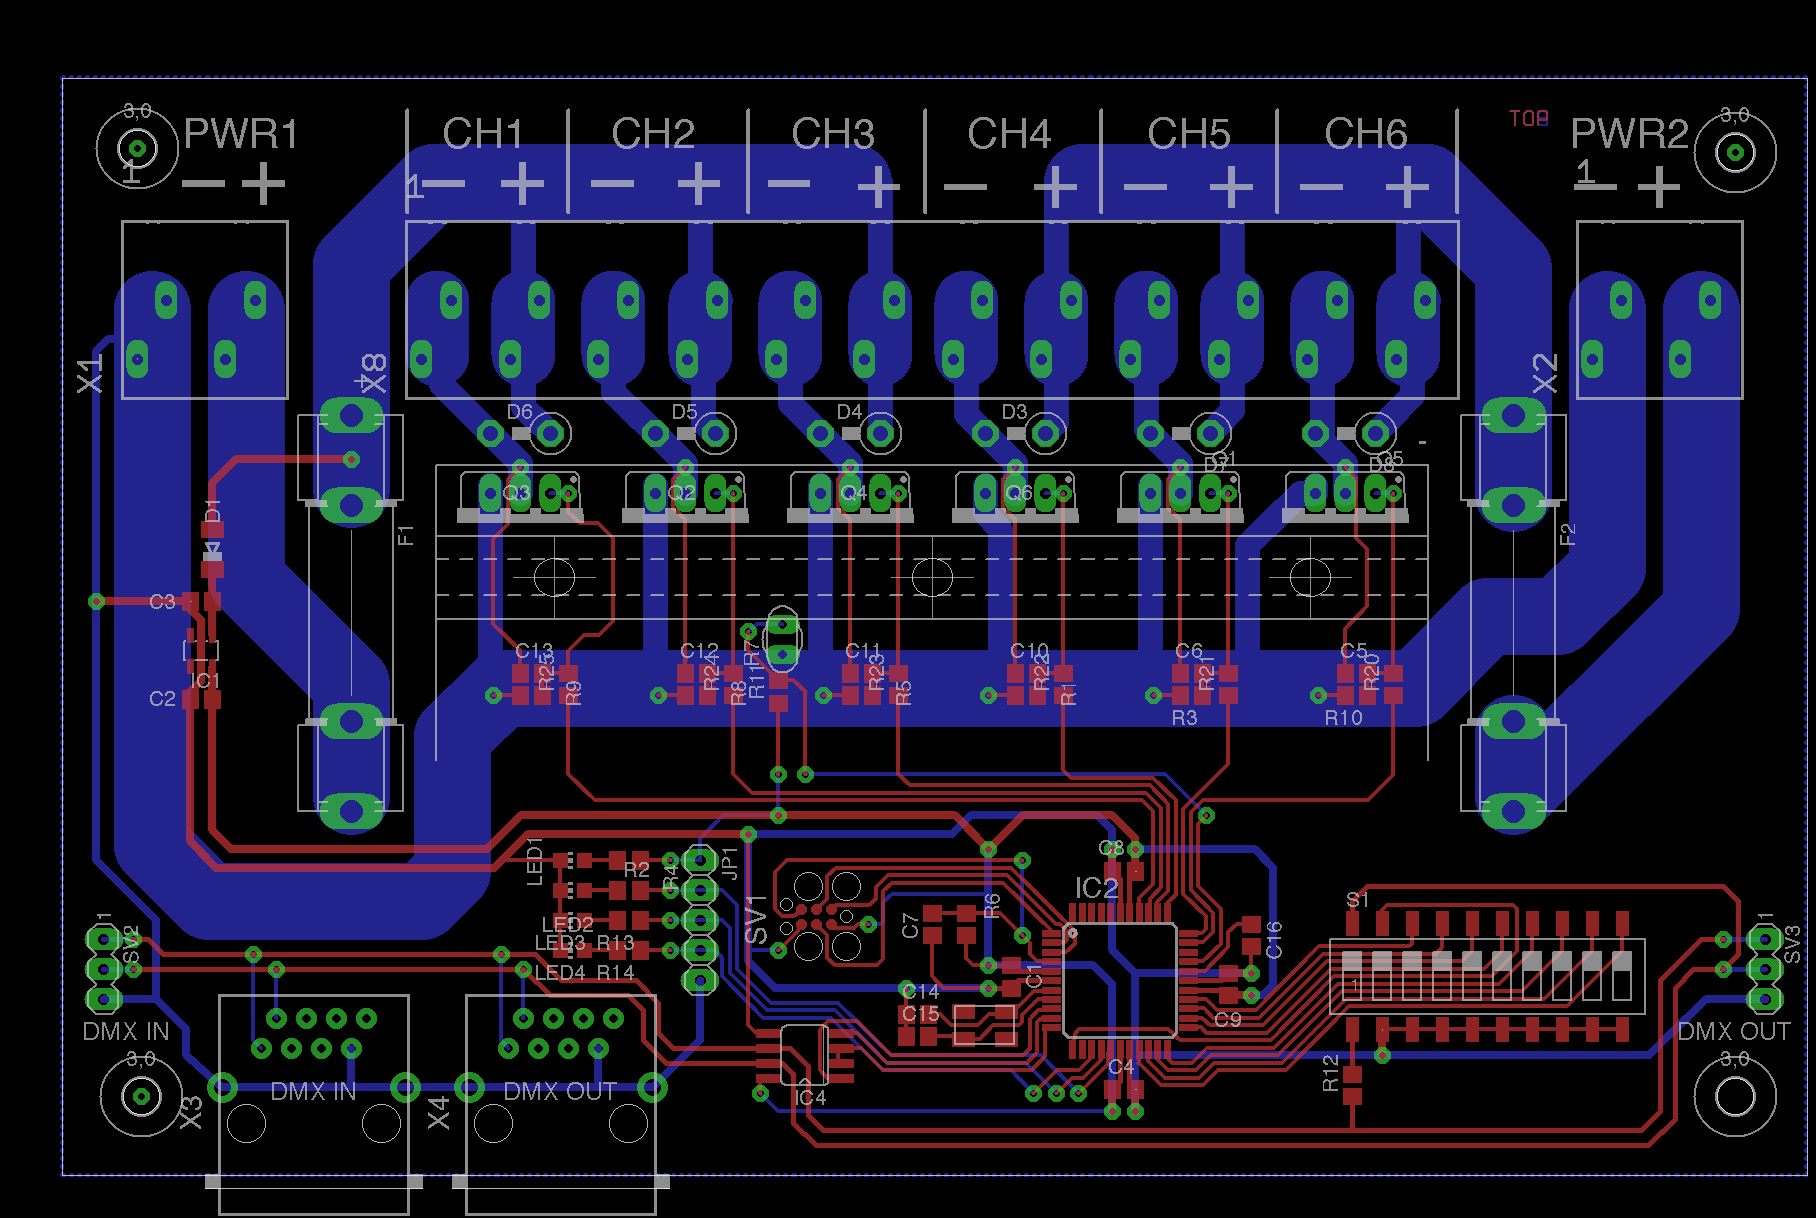Click the mounting hole left of X3
The width and height of the screenshot is (1816, 1218).
click(141, 1096)
